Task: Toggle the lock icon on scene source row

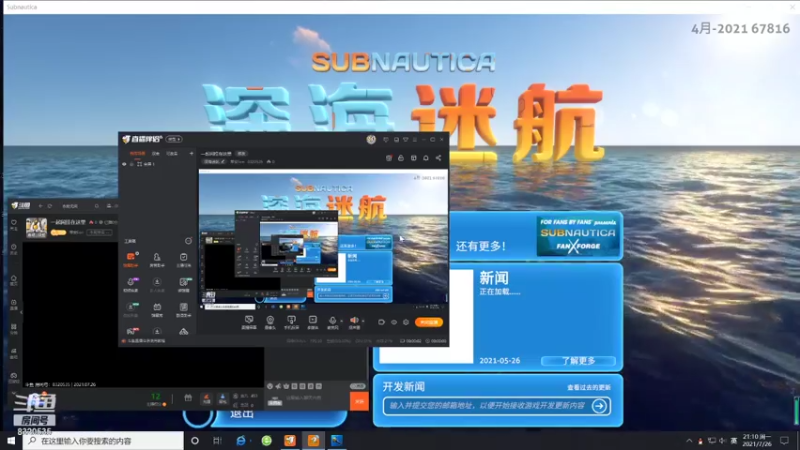Action: [x=132, y=164]
